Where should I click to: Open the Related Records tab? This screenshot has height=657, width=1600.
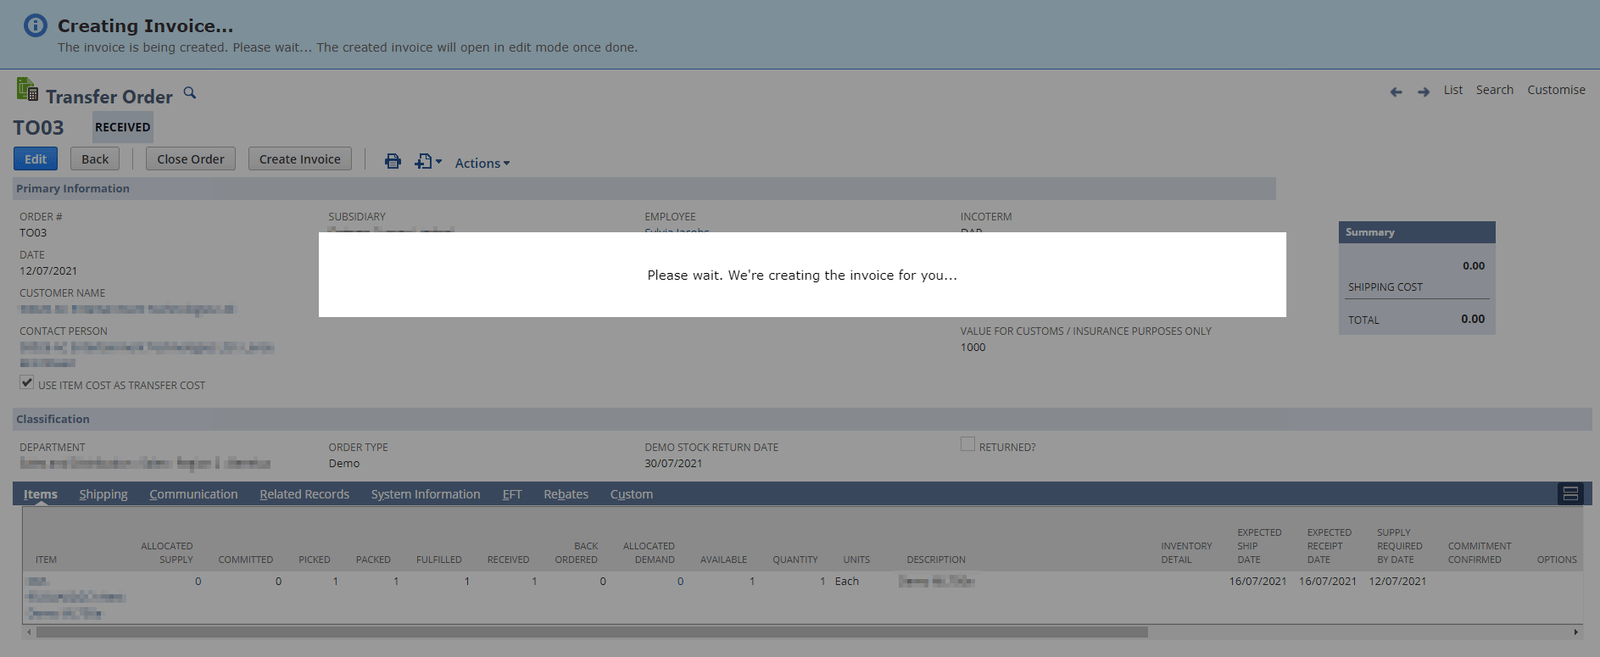click(x=304, y=494)
